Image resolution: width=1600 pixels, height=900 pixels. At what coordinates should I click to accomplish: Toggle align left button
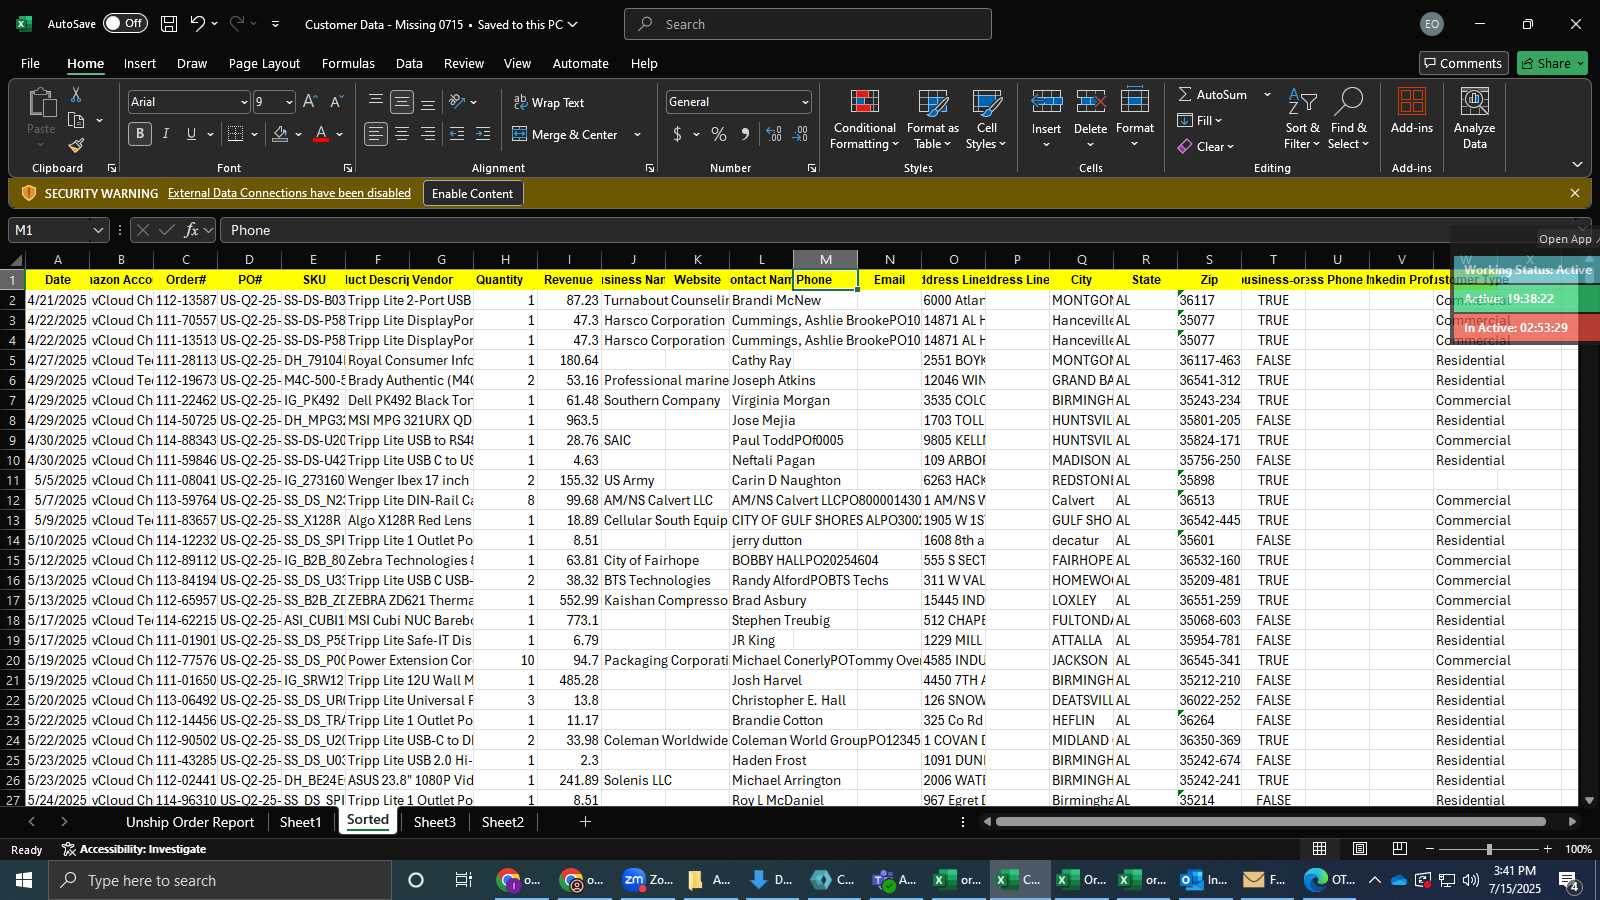[376, 134]
